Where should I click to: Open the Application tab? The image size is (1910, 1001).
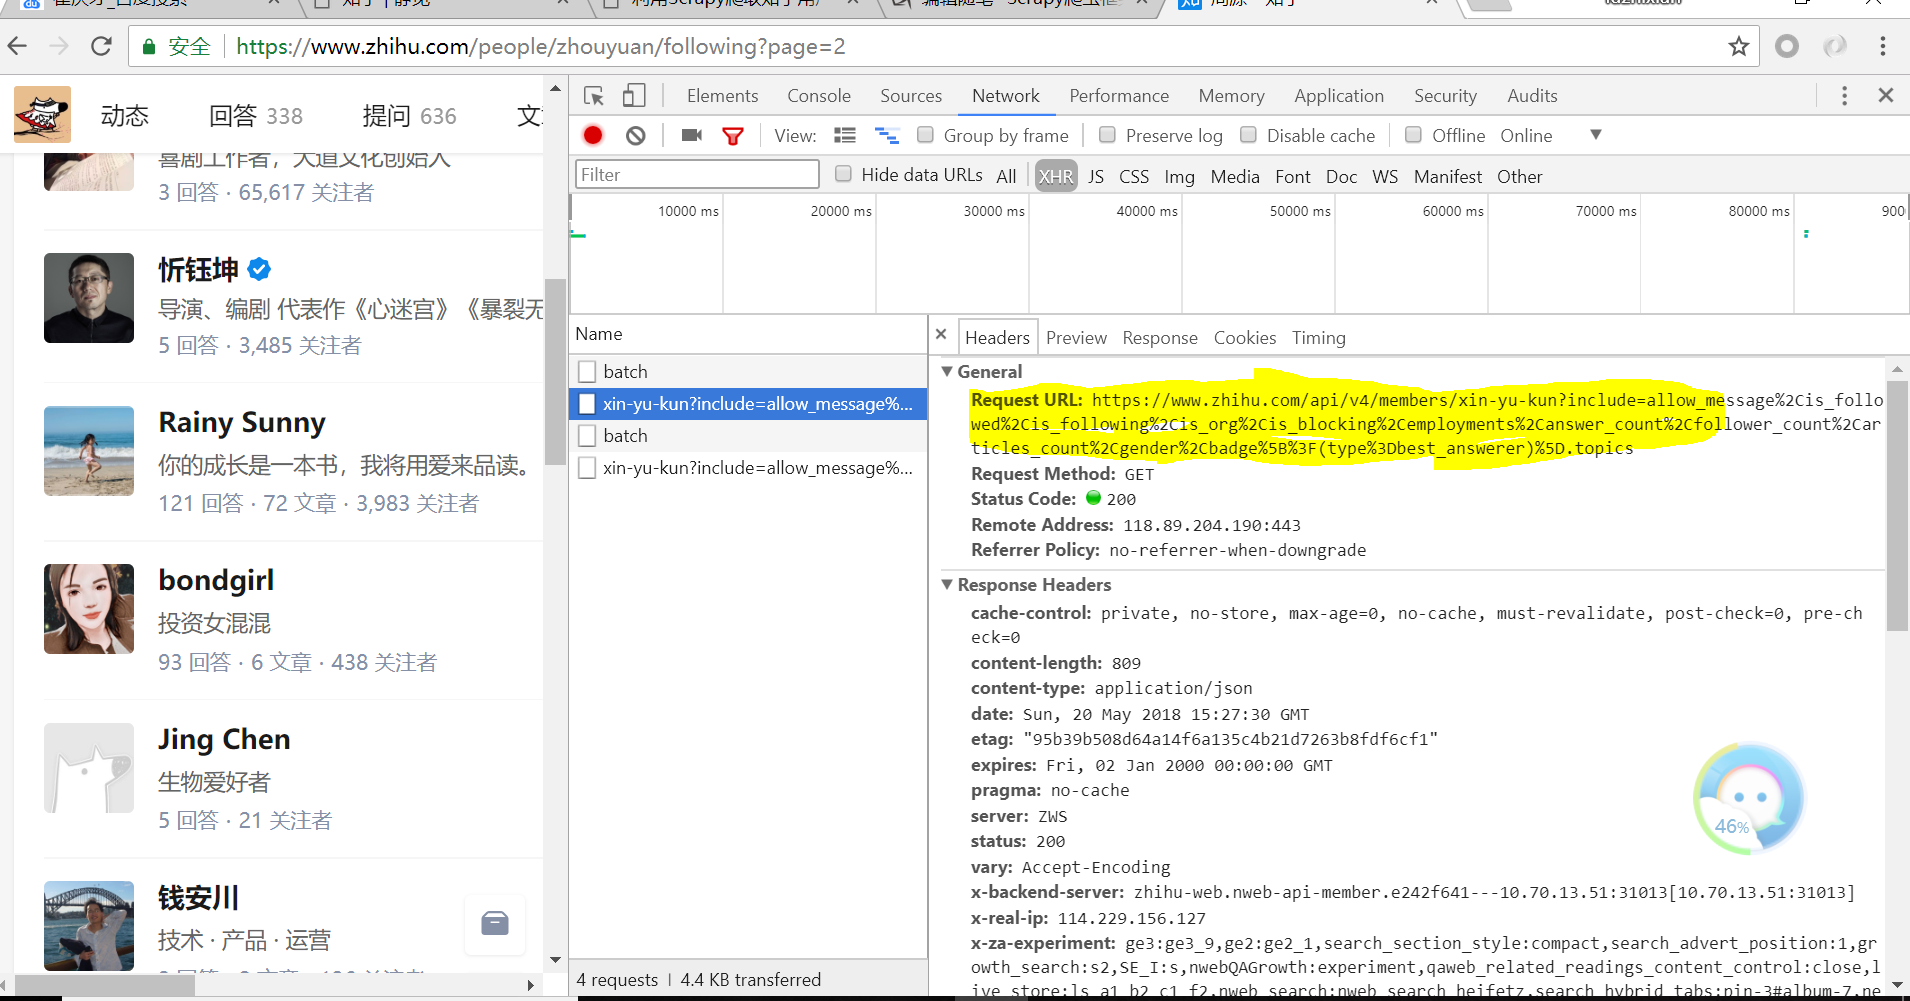click(x=1339, y=96)
